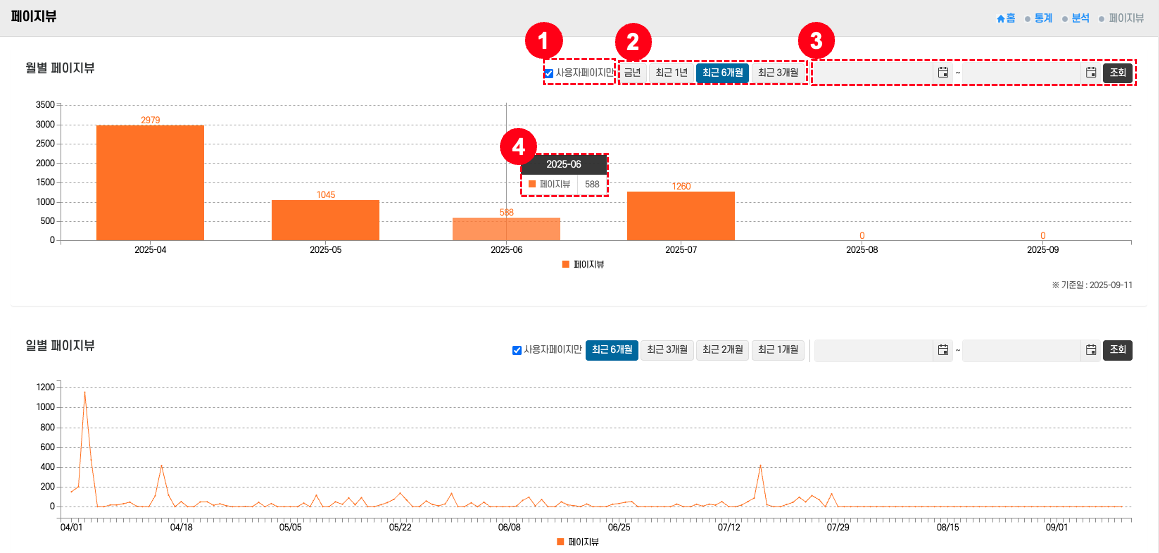Select 최근 1개월 period for daily chart
Screen dimensions: 1159x553
click(778, 350)
